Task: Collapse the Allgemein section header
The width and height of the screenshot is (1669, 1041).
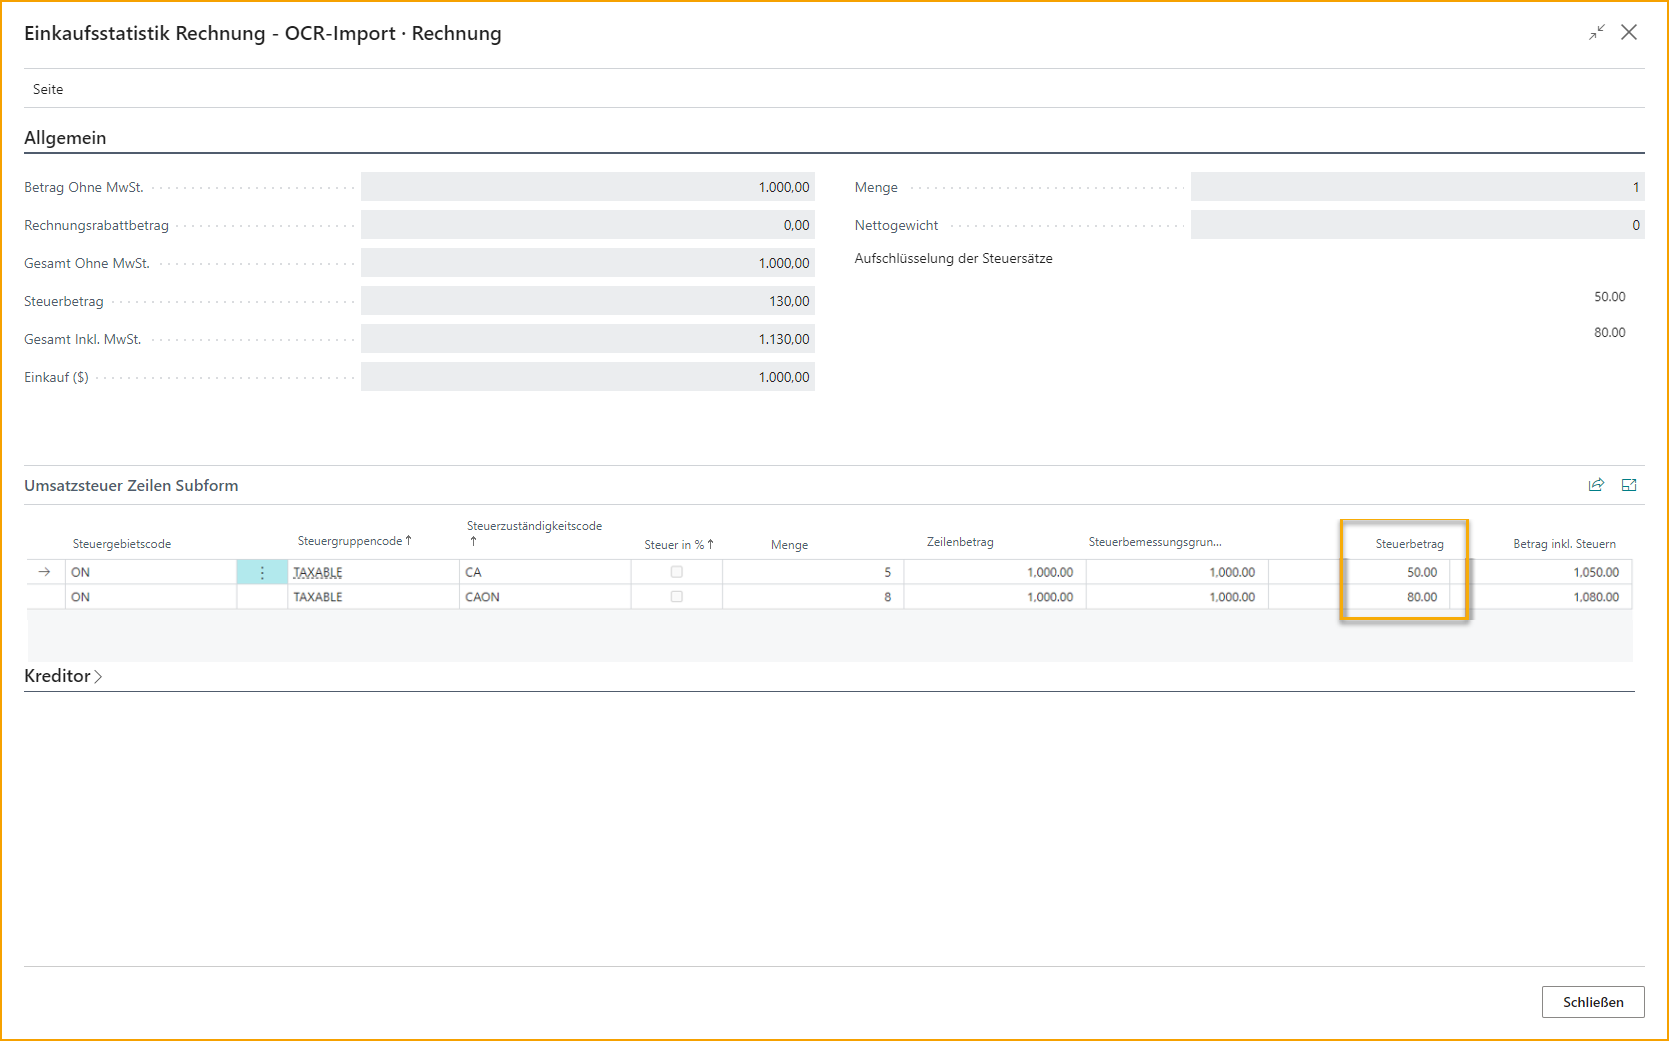Action: (x=65, y=137)
